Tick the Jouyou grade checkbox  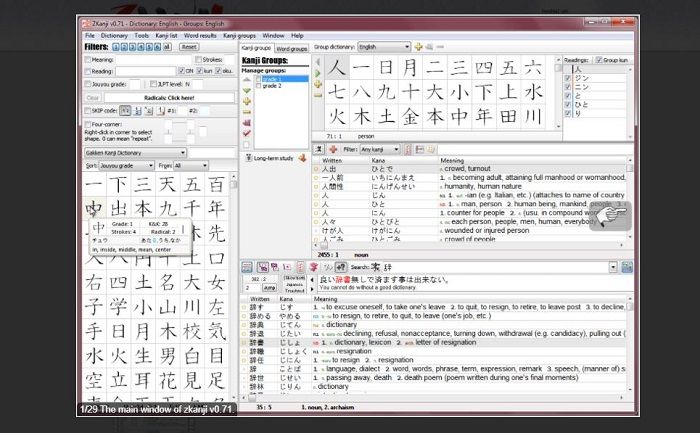click(x=88, y=84)
